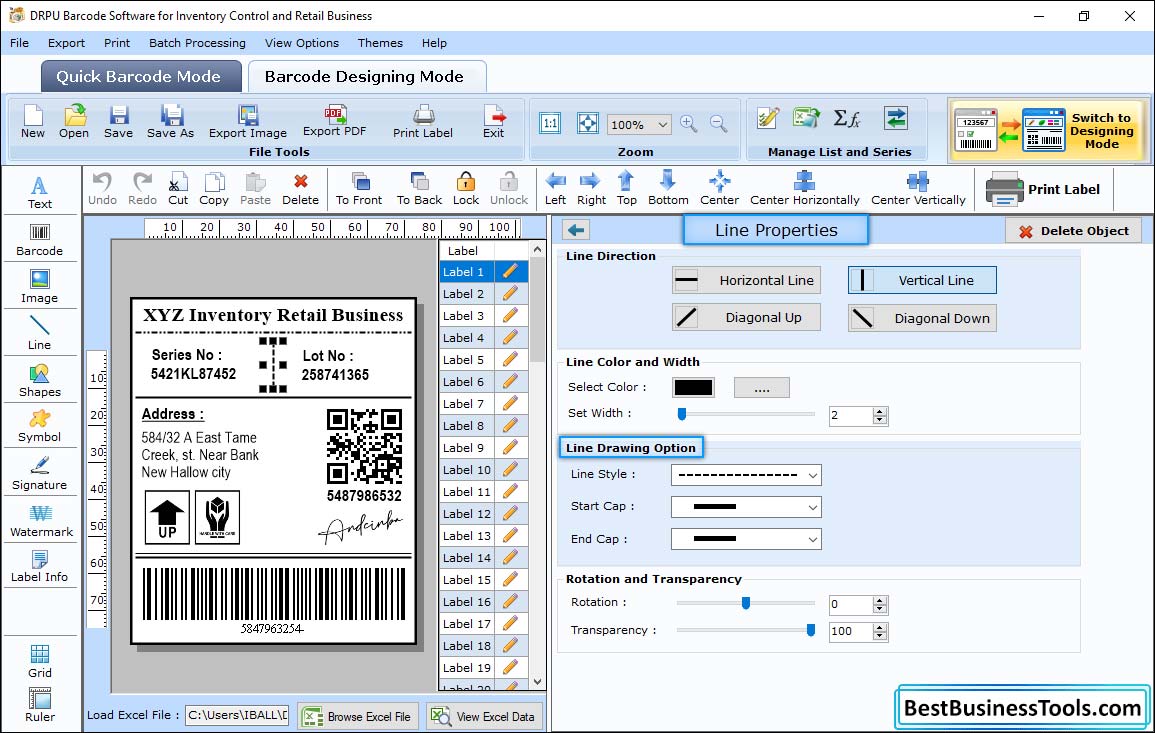Viewport: 1155px width, 733px height.
Task: Click the Save icon
Action: pos(119,122)
